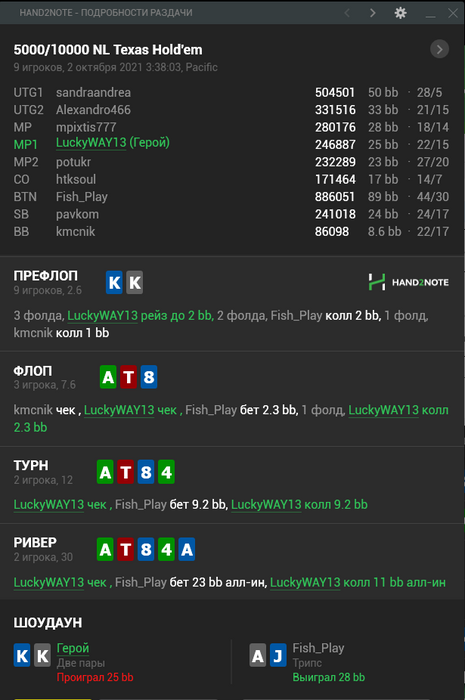Click Fish_Play's blue J showdown card
This screenshot has height=700, width=465.
[x=278, y=656]
